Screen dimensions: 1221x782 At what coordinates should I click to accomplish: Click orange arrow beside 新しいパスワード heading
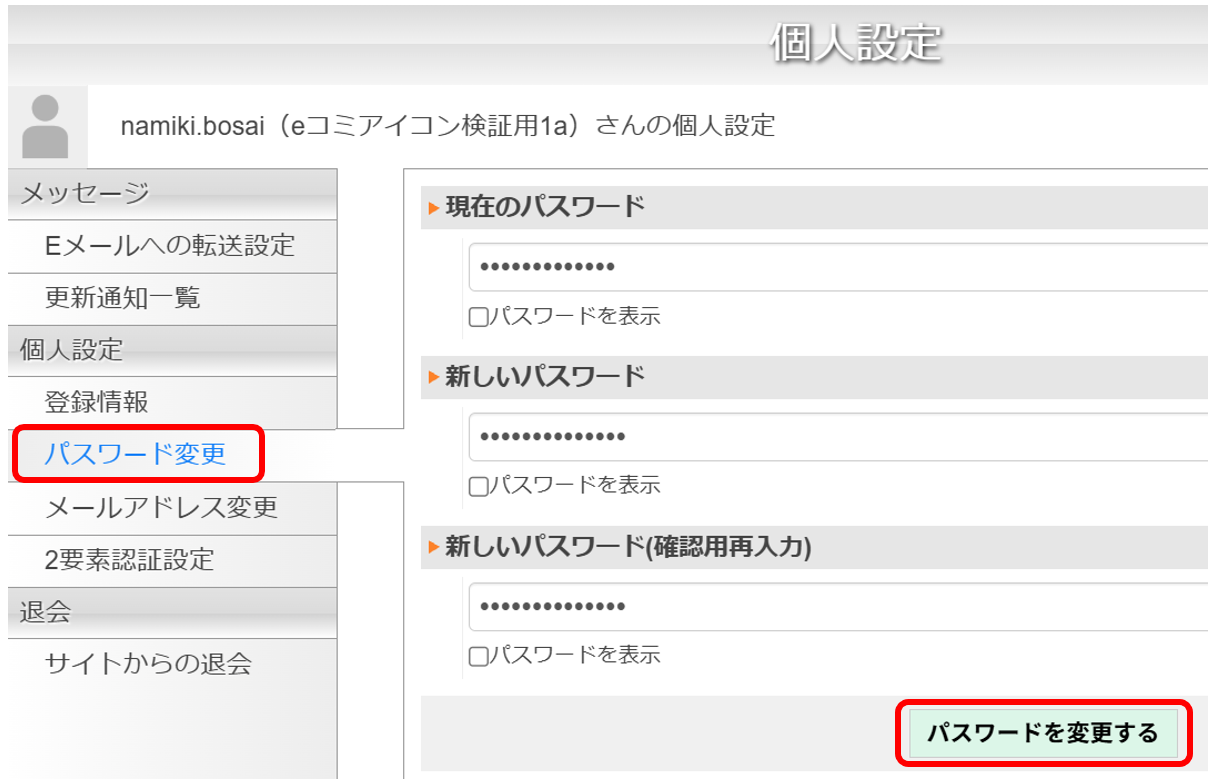click(x=434, y=377)
